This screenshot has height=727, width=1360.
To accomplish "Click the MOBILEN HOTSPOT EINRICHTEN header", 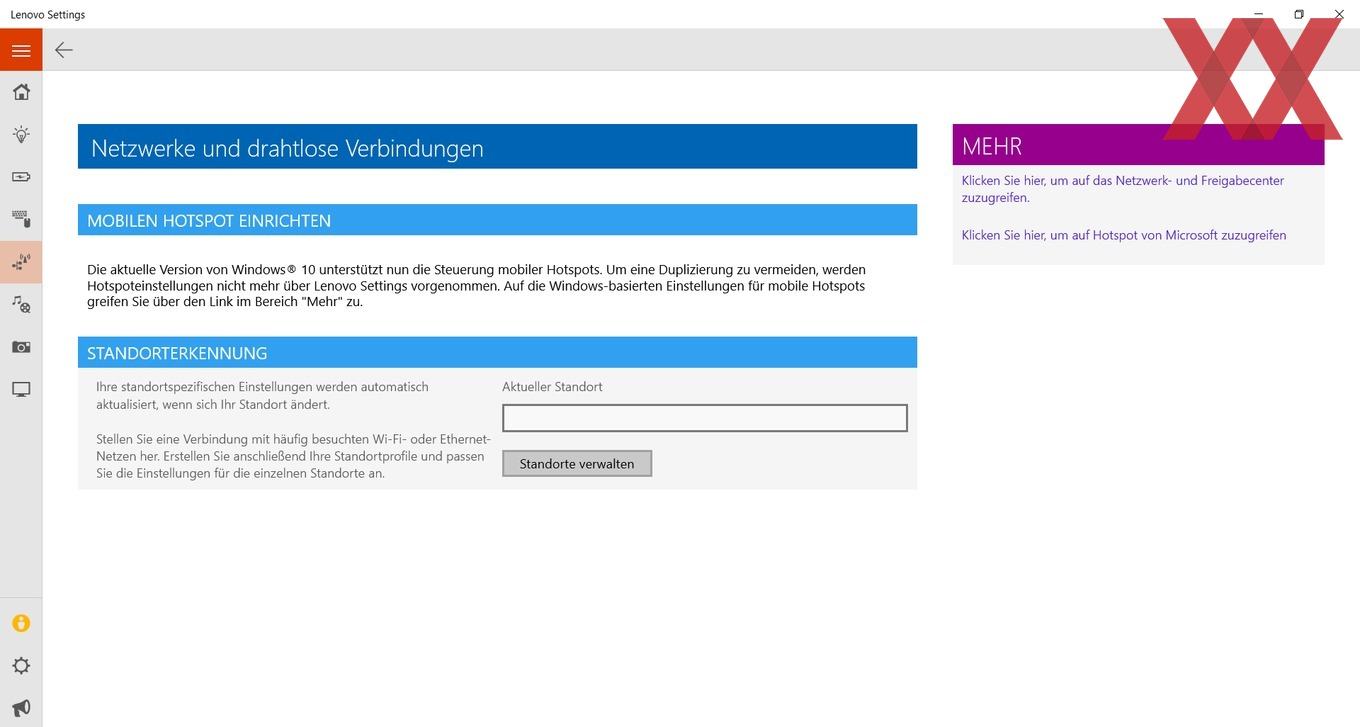I will click(x=497, y=220).
